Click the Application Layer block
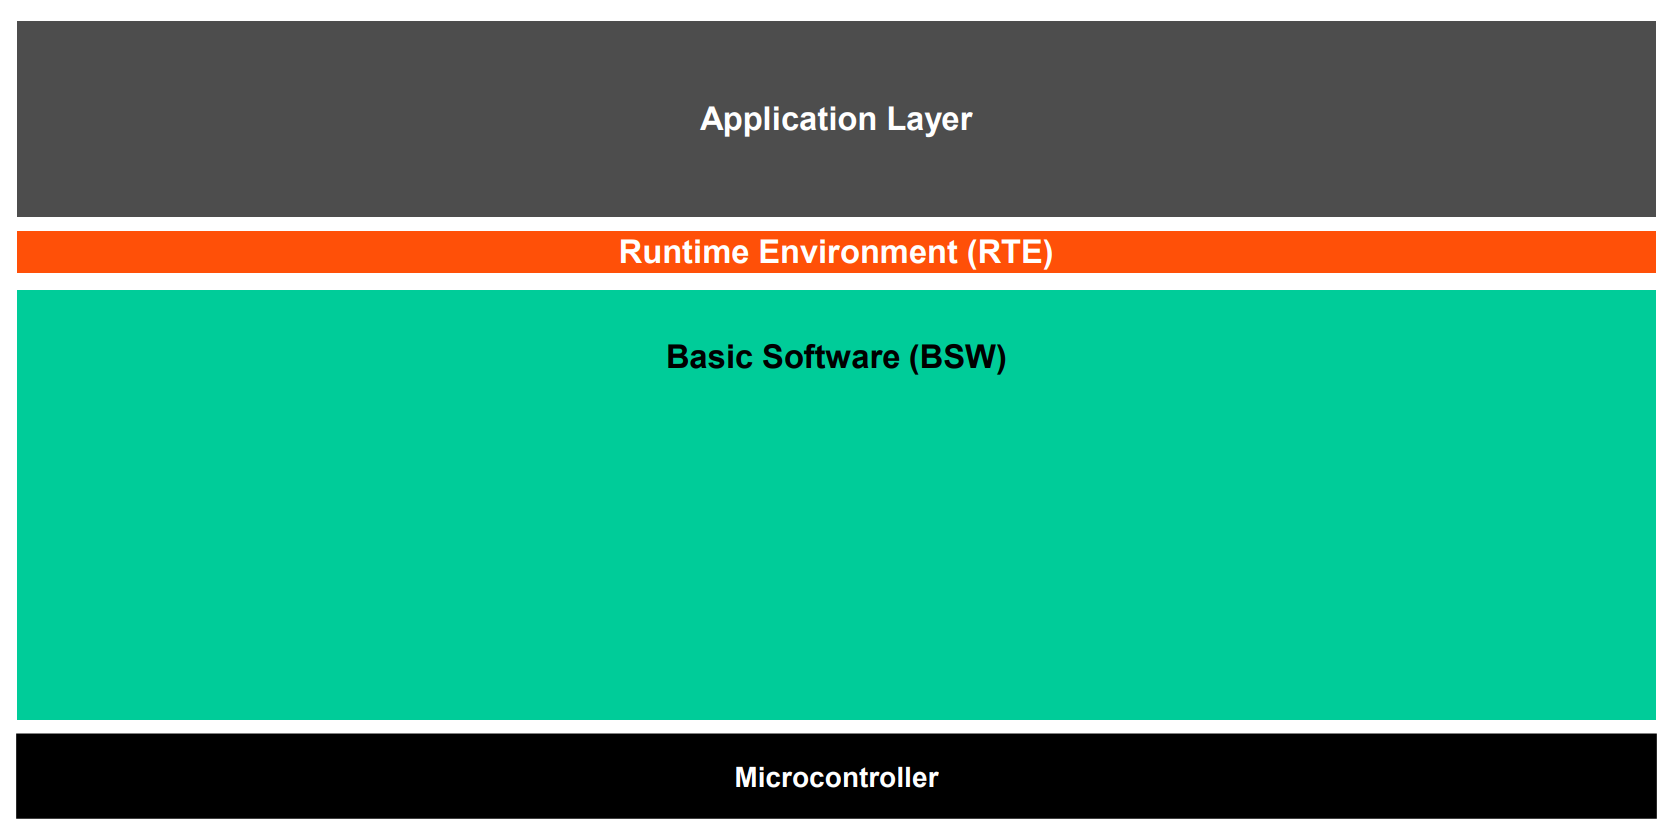The height and width of the screenshot is (824, 1667). (x=836, y=119)
